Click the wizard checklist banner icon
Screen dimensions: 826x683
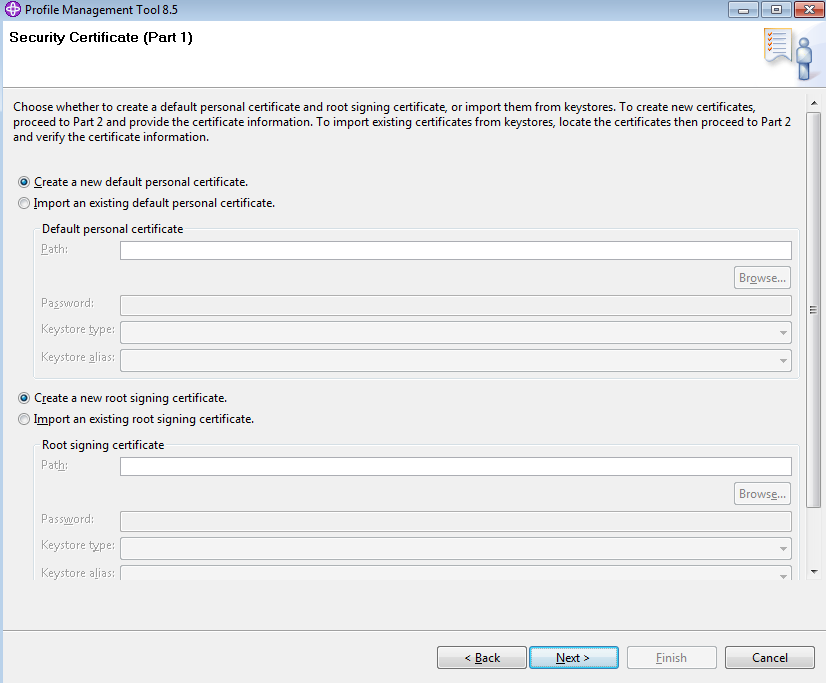click(789, 54)
